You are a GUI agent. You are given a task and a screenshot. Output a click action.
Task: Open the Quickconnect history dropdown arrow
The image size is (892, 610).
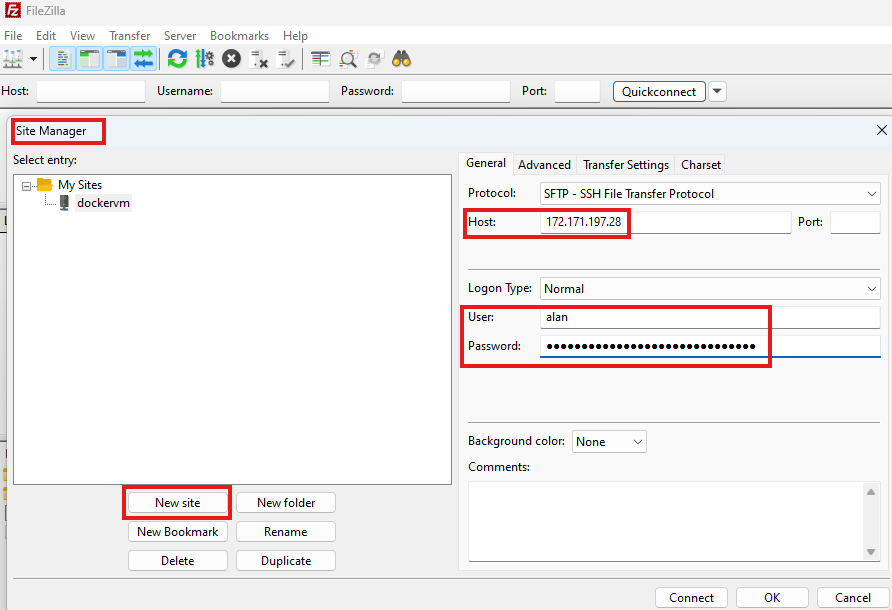[717, 91]
